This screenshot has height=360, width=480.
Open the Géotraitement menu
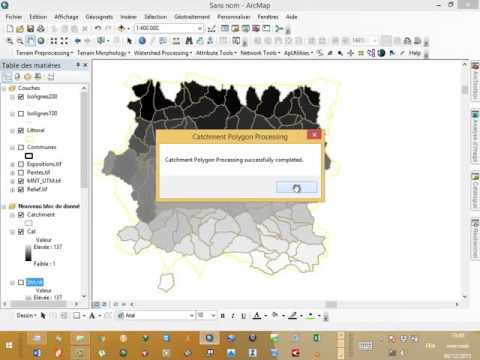click(x=192, y=17)
